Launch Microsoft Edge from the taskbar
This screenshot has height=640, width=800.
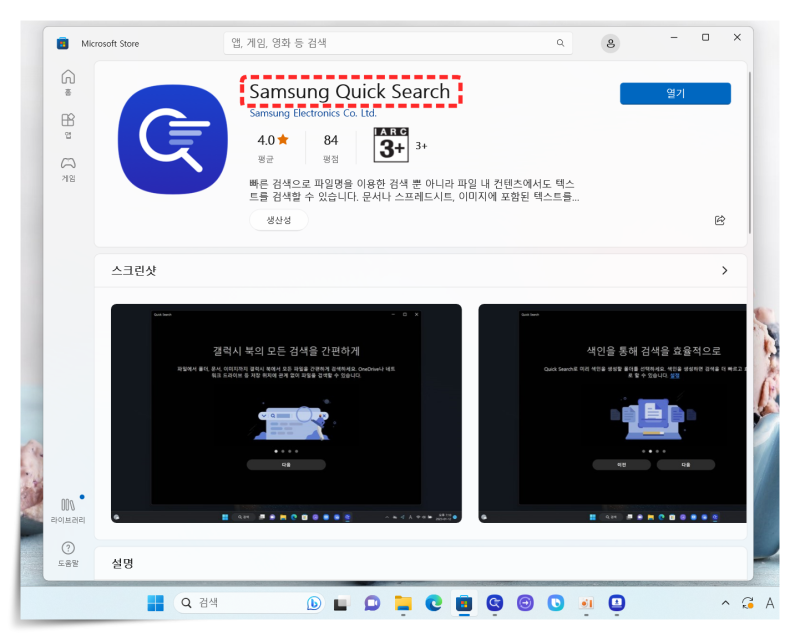(x=432, y=603)
